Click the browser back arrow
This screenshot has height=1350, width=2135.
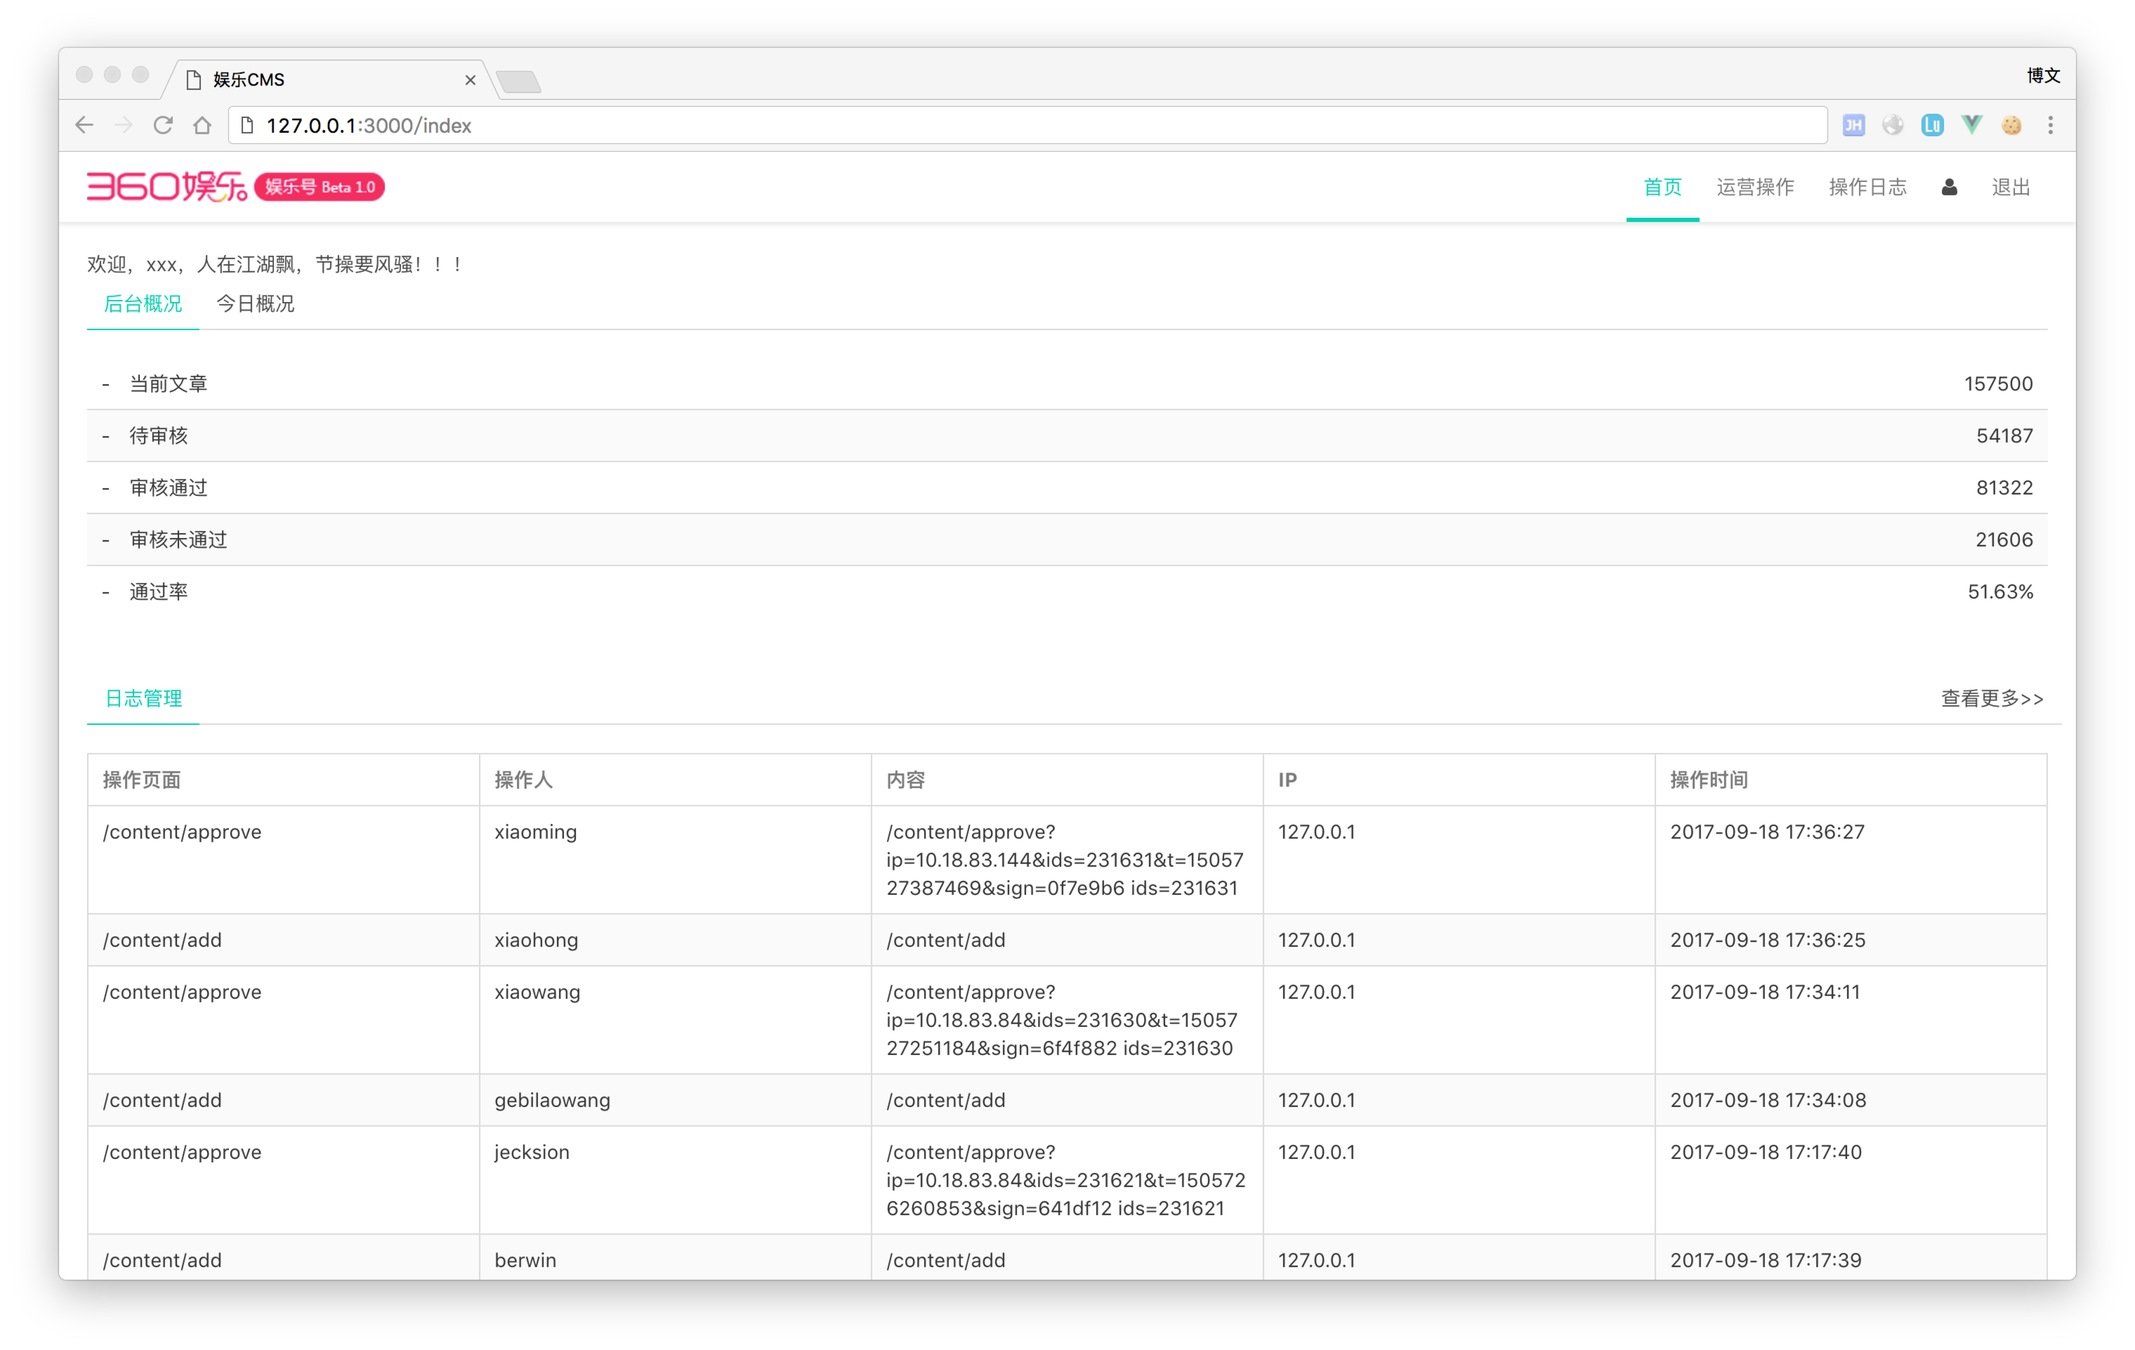(x=84, y=125)
